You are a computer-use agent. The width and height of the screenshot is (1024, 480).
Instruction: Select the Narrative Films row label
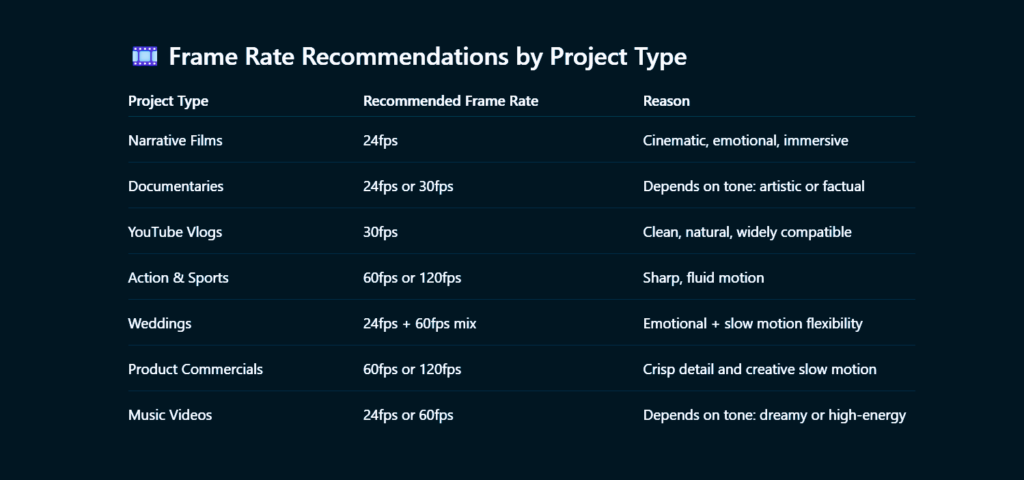click(175, 140)
